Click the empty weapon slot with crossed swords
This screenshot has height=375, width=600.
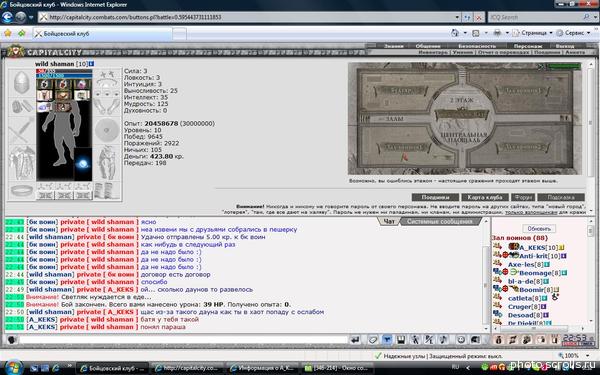[21, 131]
